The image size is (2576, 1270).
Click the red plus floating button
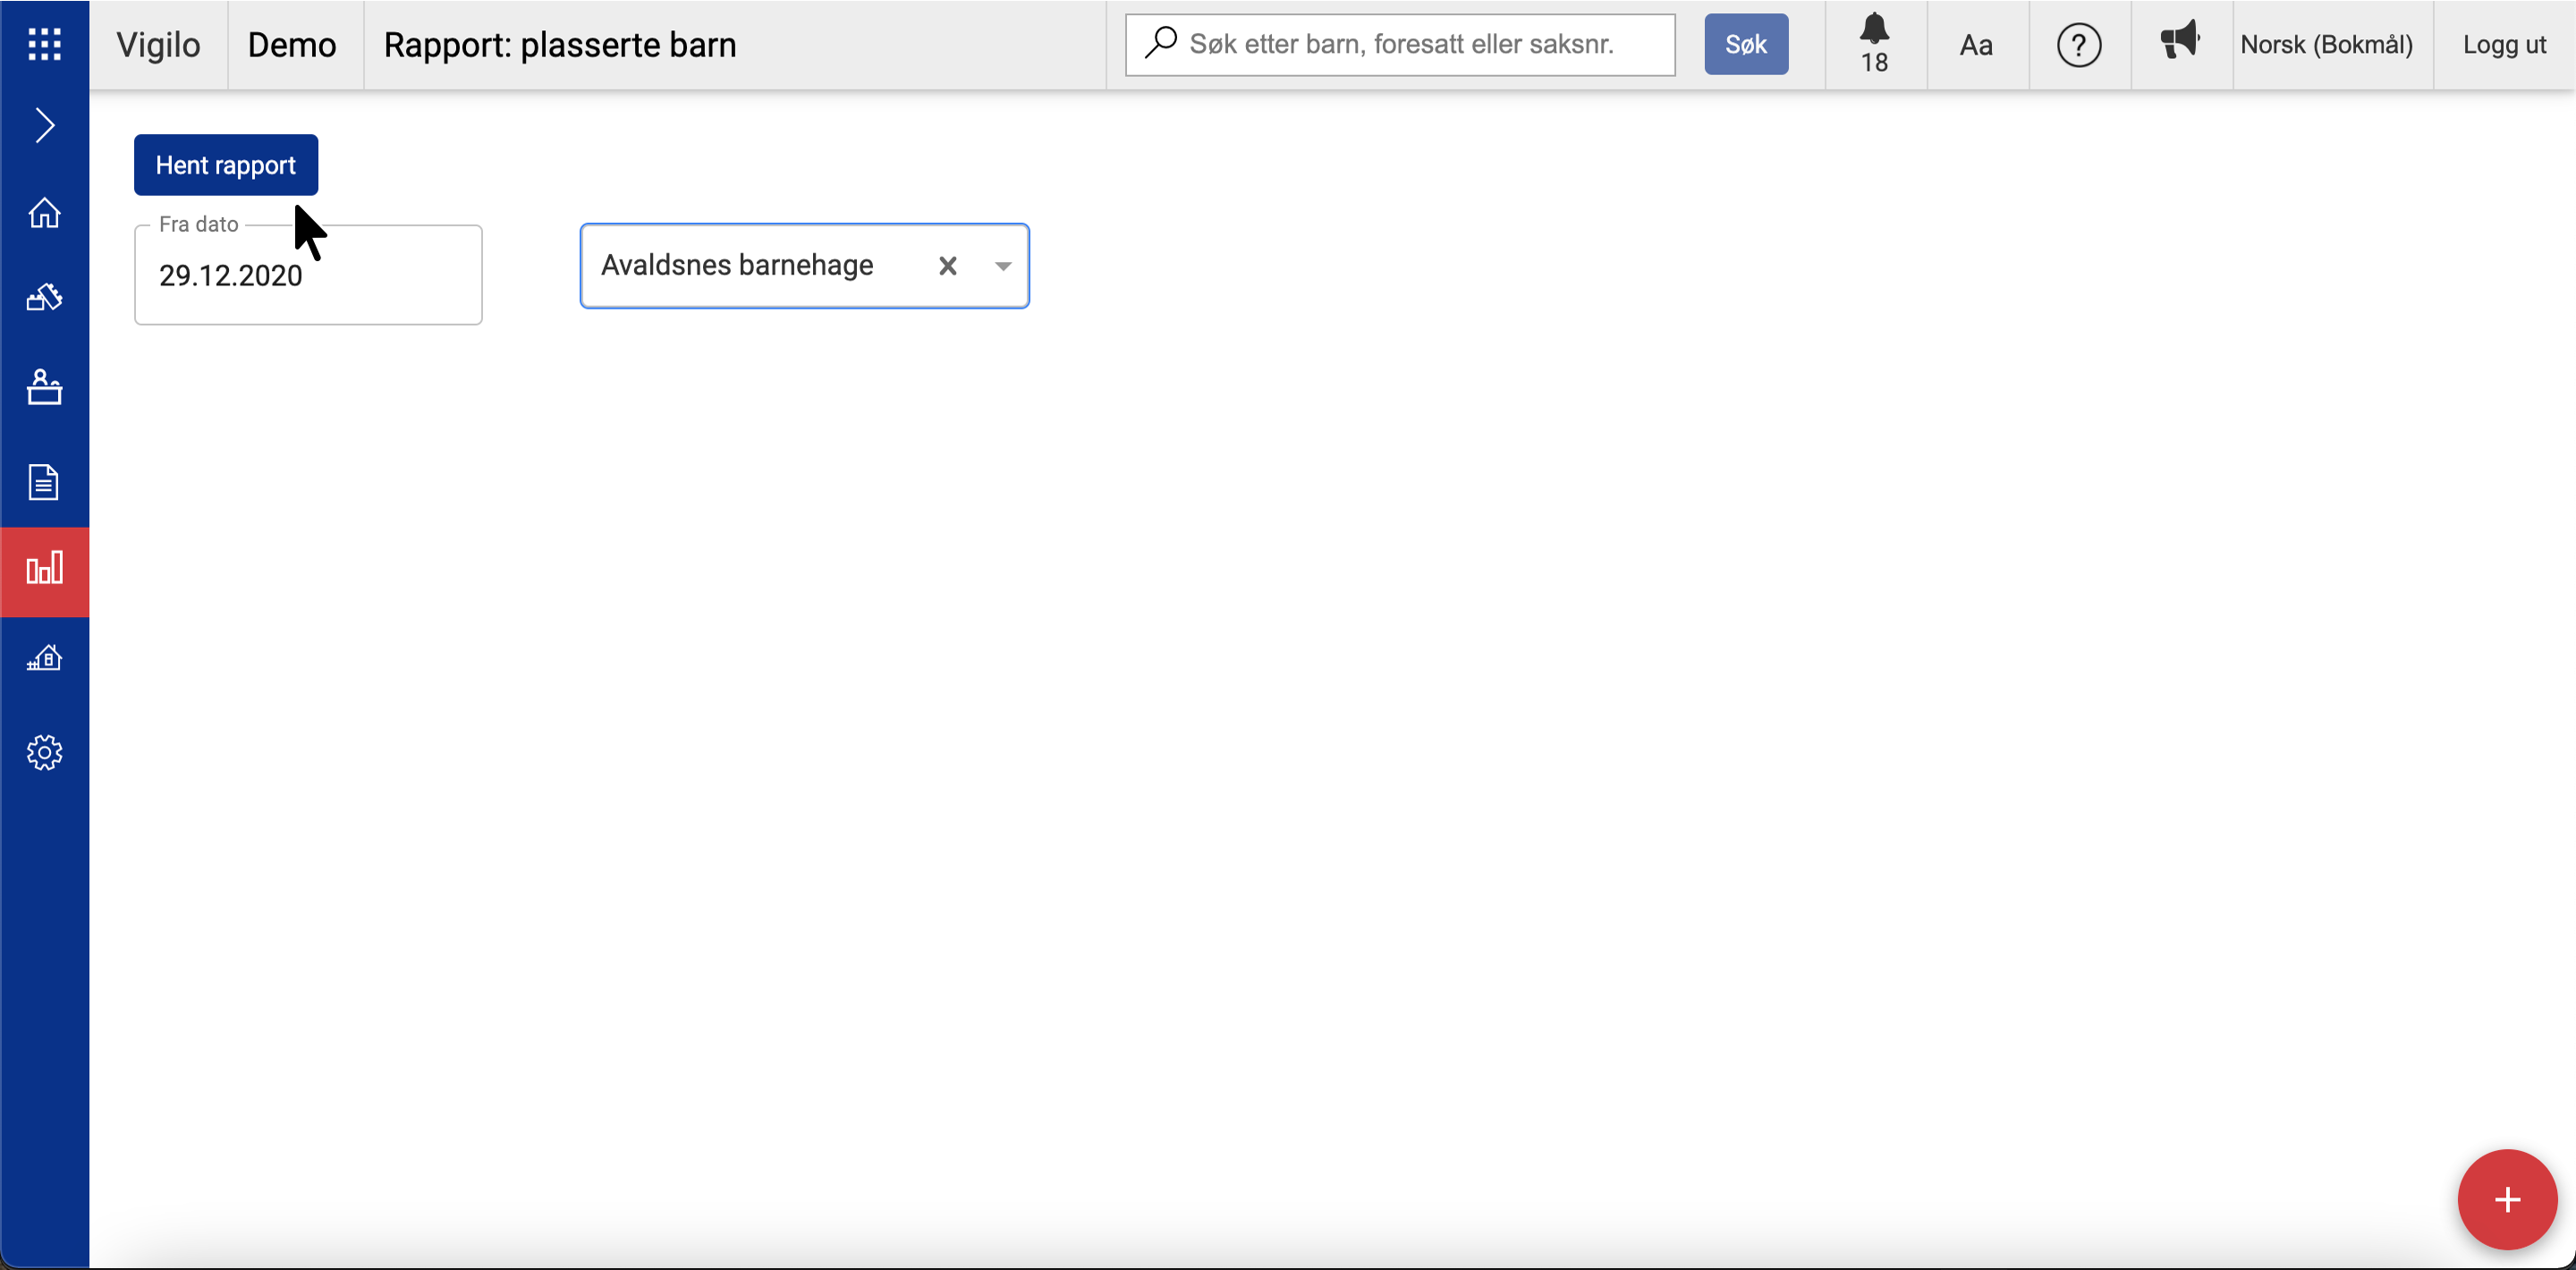coord(2507,1199)
